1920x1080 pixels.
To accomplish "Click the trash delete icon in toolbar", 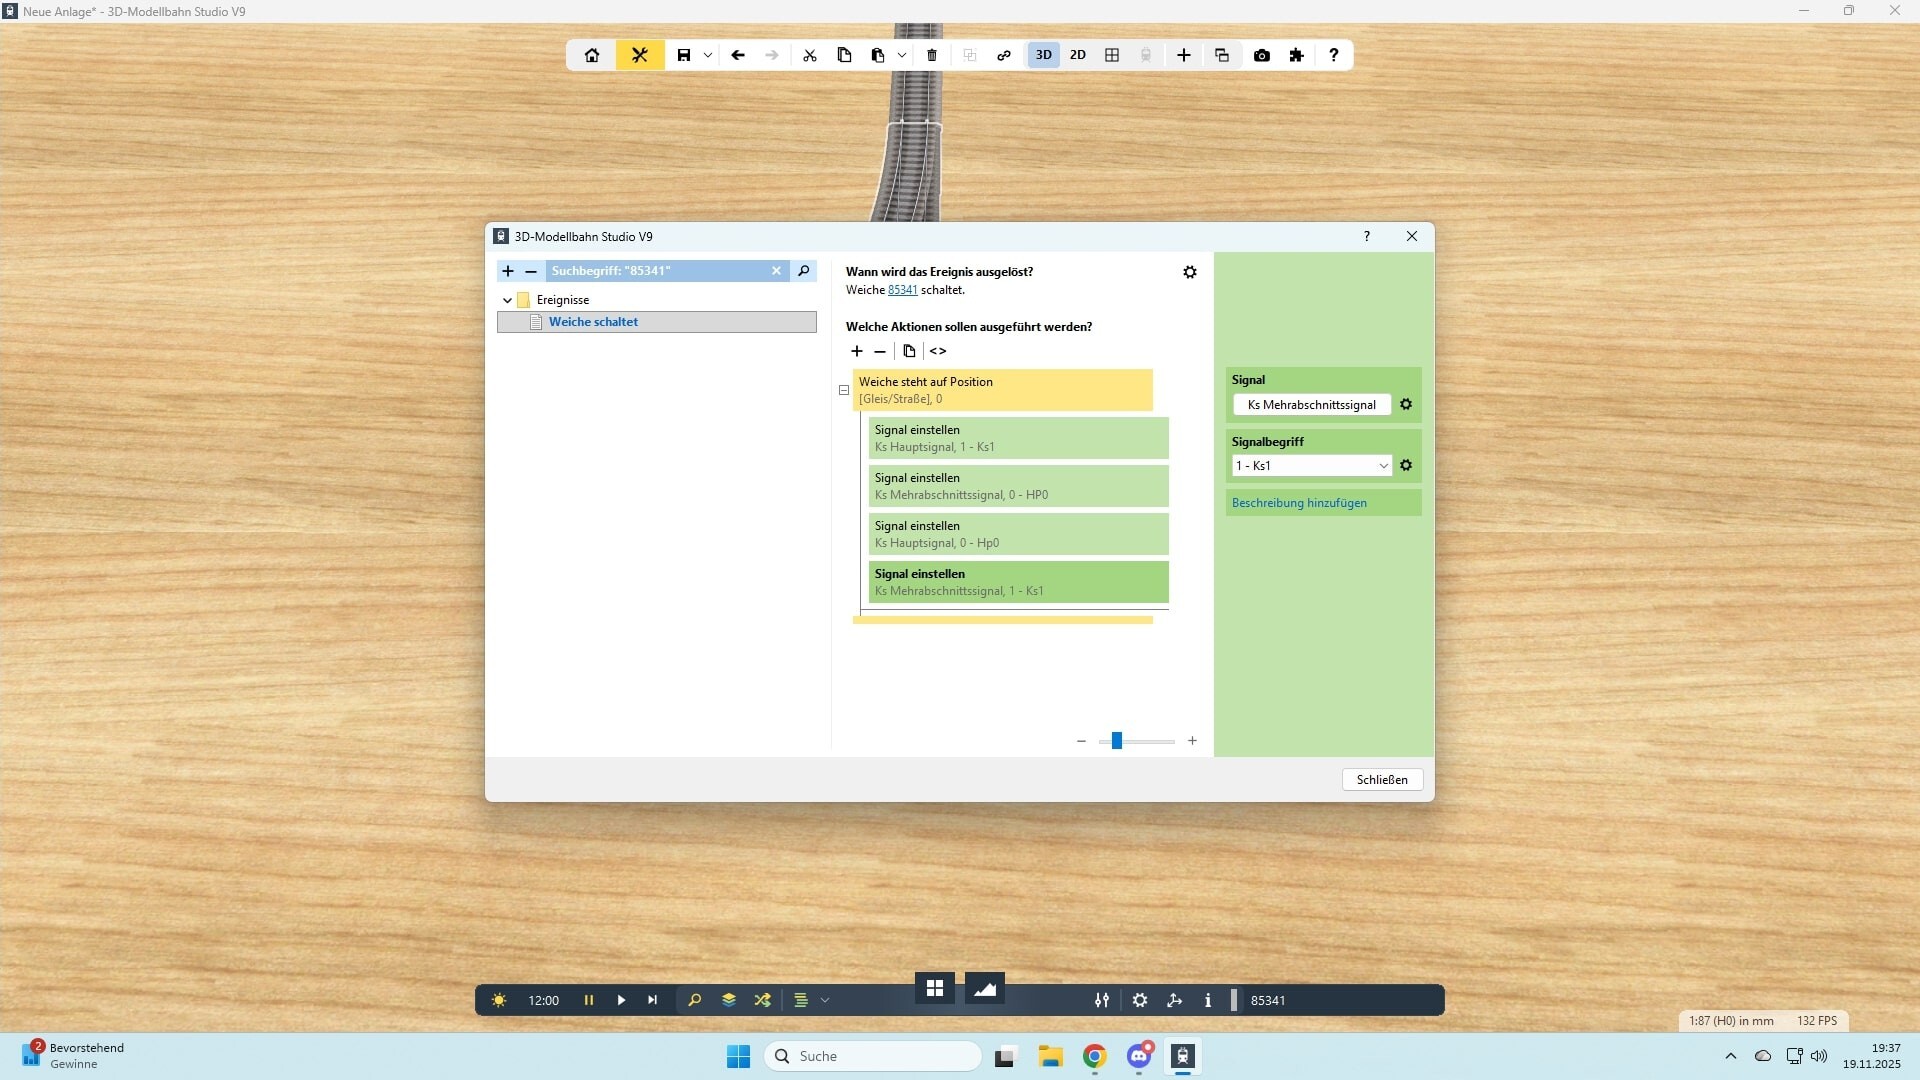I will (932, 55).
